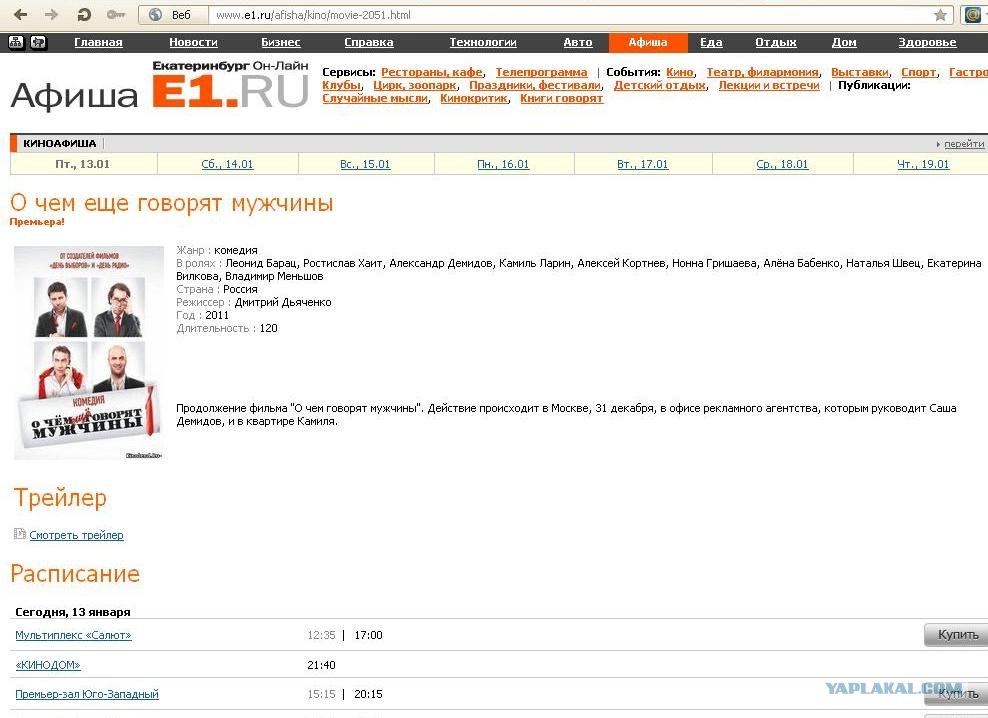The width and height of the screenshot is (988, 718).
Task: Open the Театр, филармония link
Action: 762,72
